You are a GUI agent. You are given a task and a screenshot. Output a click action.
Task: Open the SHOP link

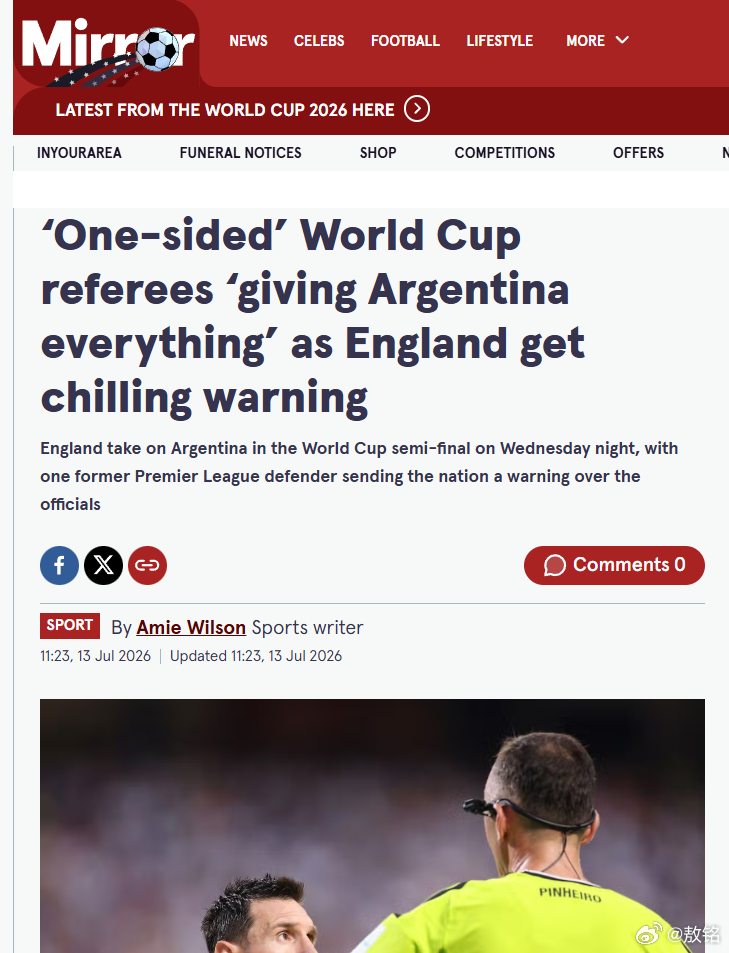(378, 153)
